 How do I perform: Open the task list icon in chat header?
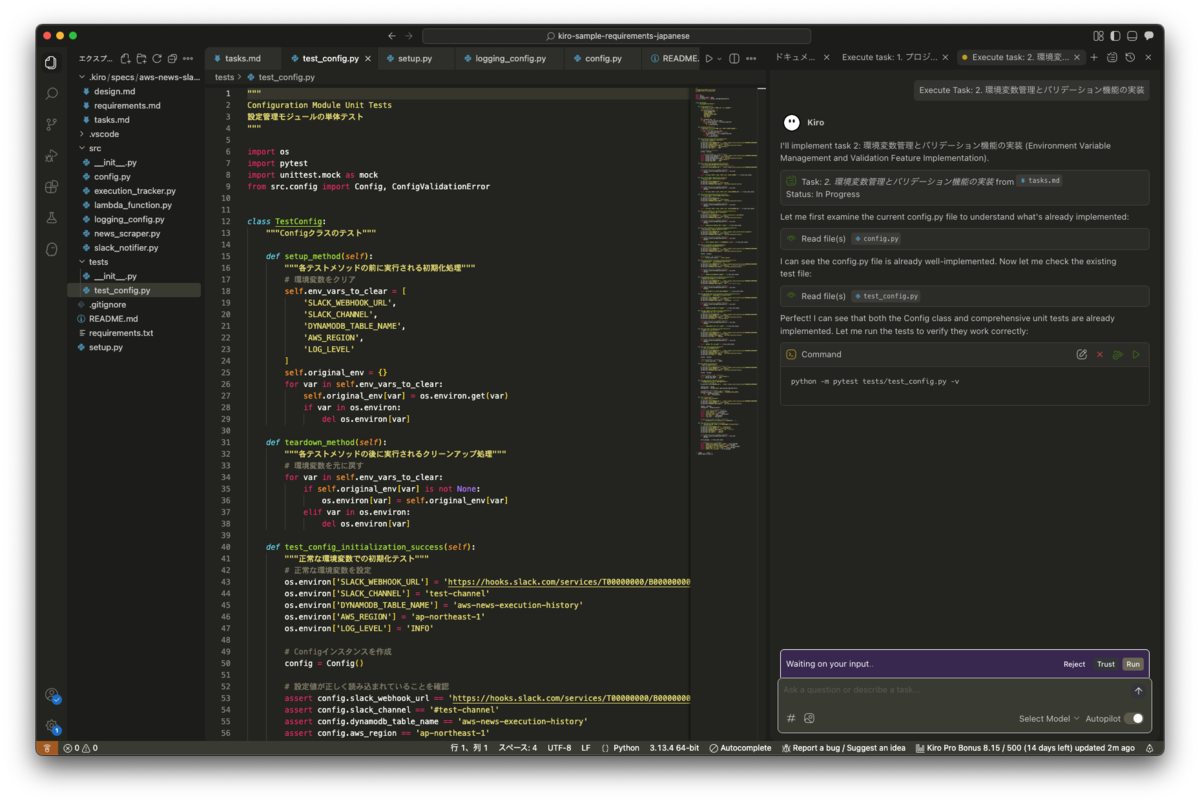[1112, 58]
